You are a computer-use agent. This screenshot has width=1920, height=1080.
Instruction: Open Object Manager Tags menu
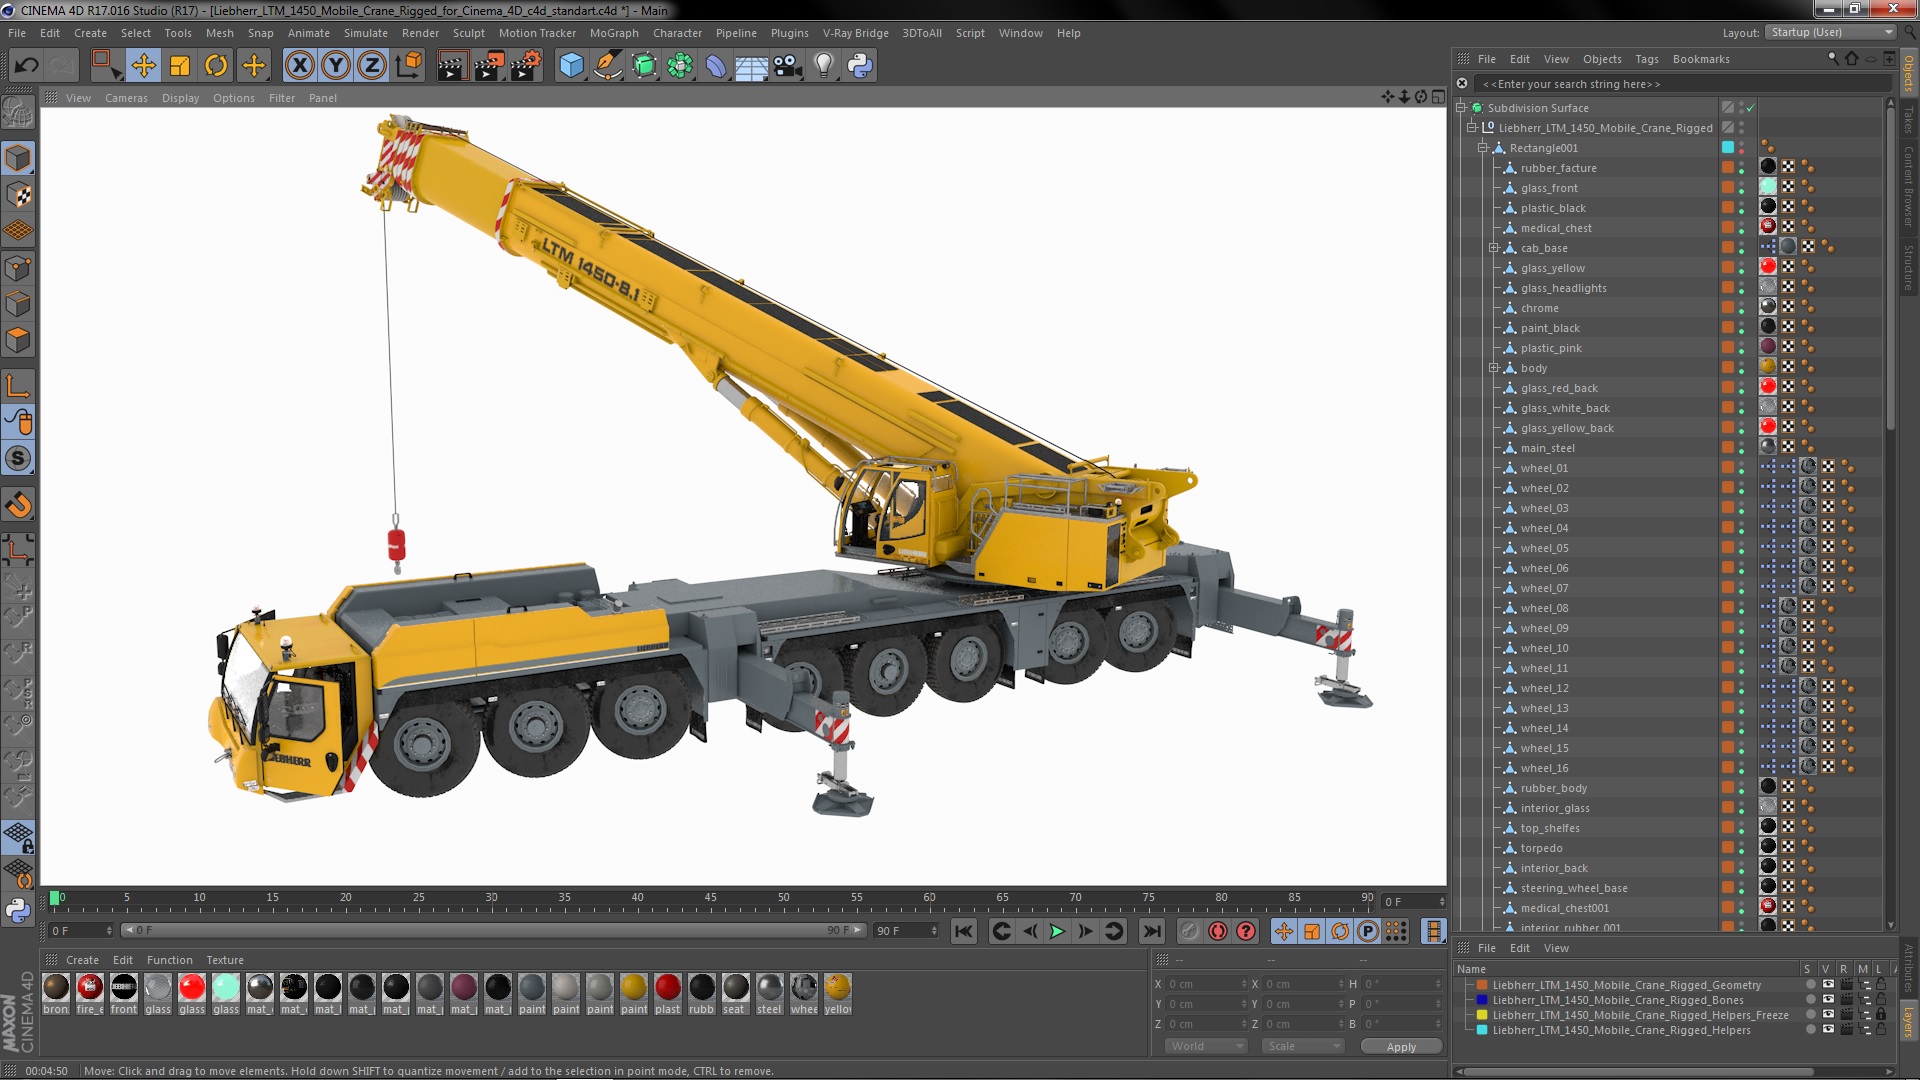pyautogui.click(x=1646, y=59)
